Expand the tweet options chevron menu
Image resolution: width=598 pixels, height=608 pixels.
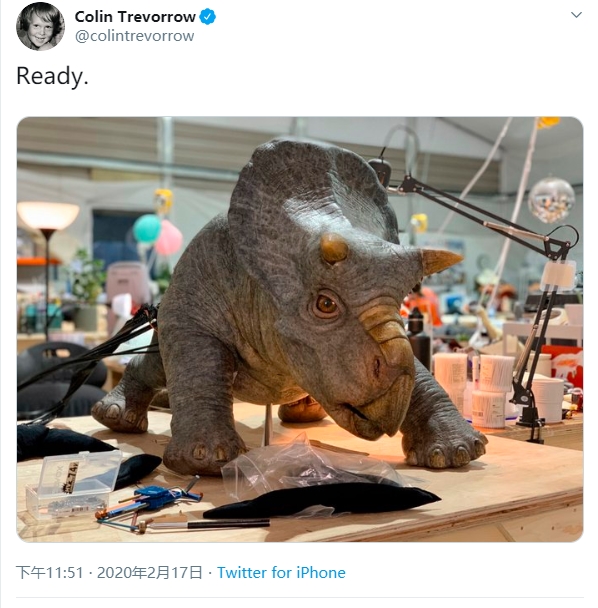click(576, 15)
